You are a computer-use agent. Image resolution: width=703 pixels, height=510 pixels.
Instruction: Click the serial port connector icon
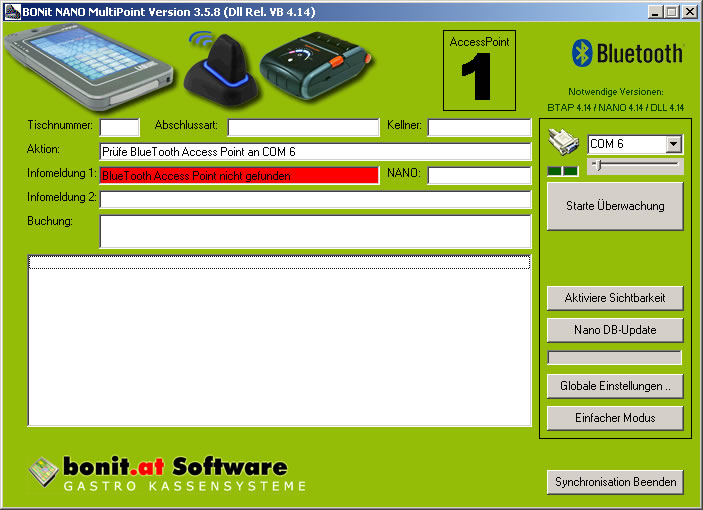point(563,142)
